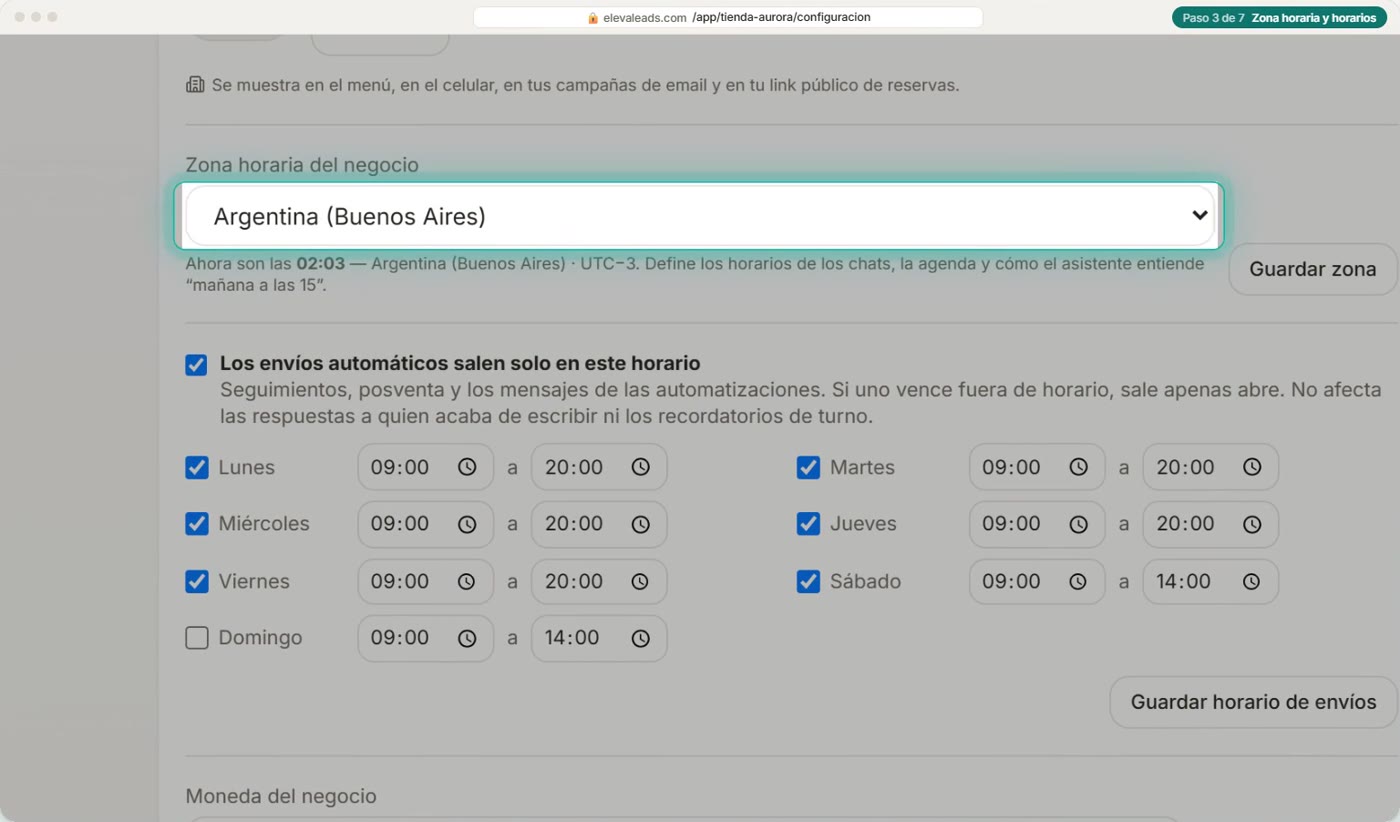Viewport: 1400px width, 822px height.
Task: Click the Paso 3 de 7 step badge
Action: coord(1279,18)
